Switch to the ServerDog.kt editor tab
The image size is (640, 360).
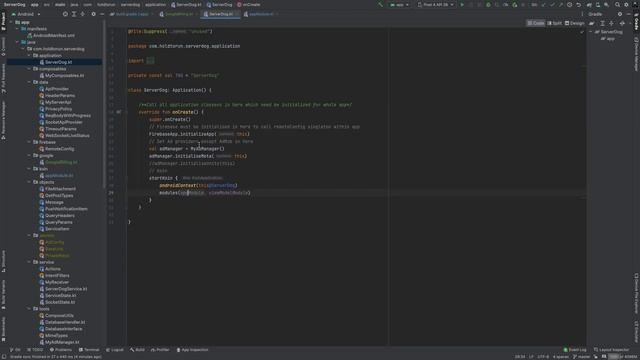click(x=220, y=14)
